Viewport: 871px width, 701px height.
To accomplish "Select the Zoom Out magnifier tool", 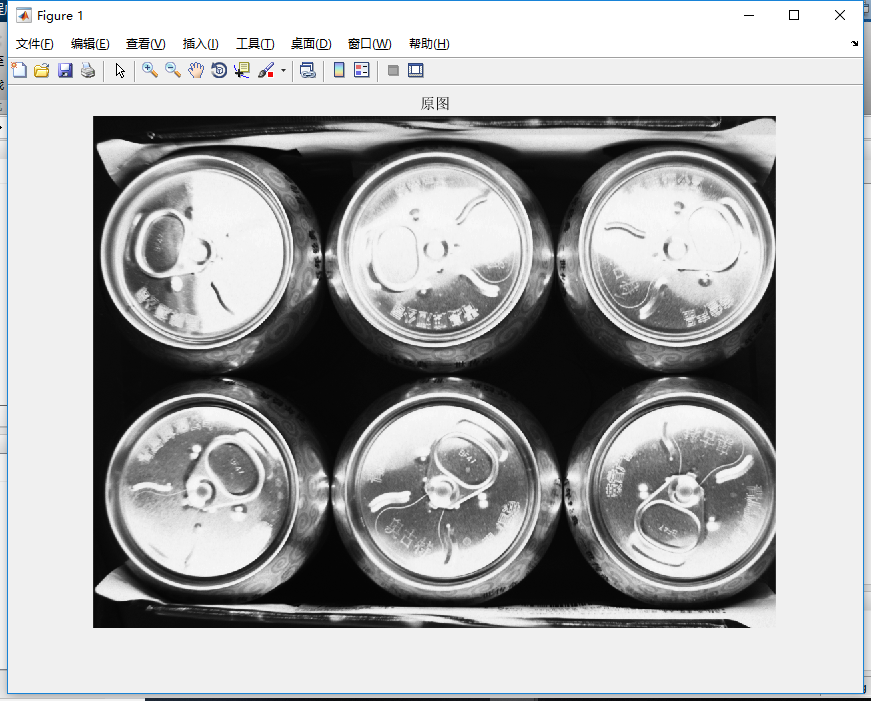I will (173, 71).
